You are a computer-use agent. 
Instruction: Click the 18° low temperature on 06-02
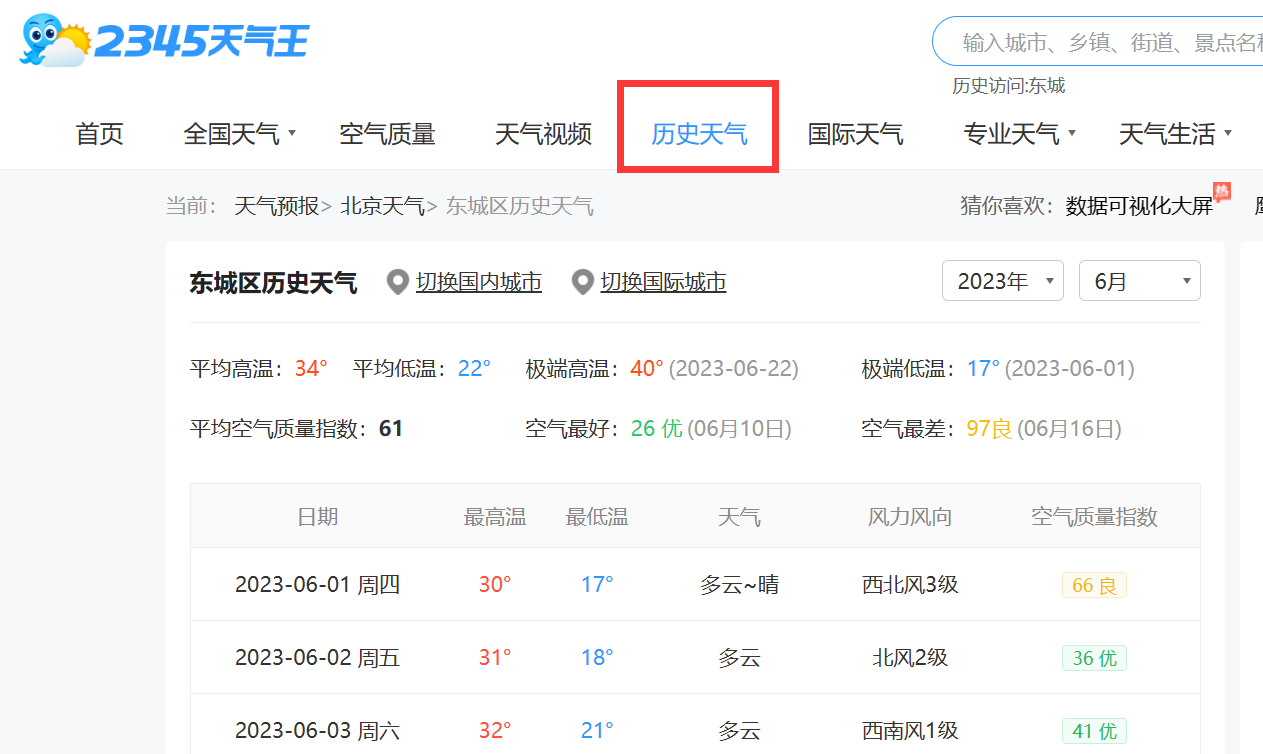click(597, 658)
